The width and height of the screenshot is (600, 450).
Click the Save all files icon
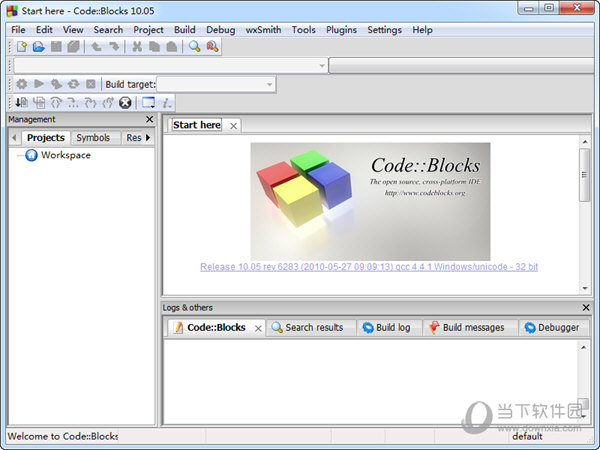pyautogui.click(x=73, y=47)
